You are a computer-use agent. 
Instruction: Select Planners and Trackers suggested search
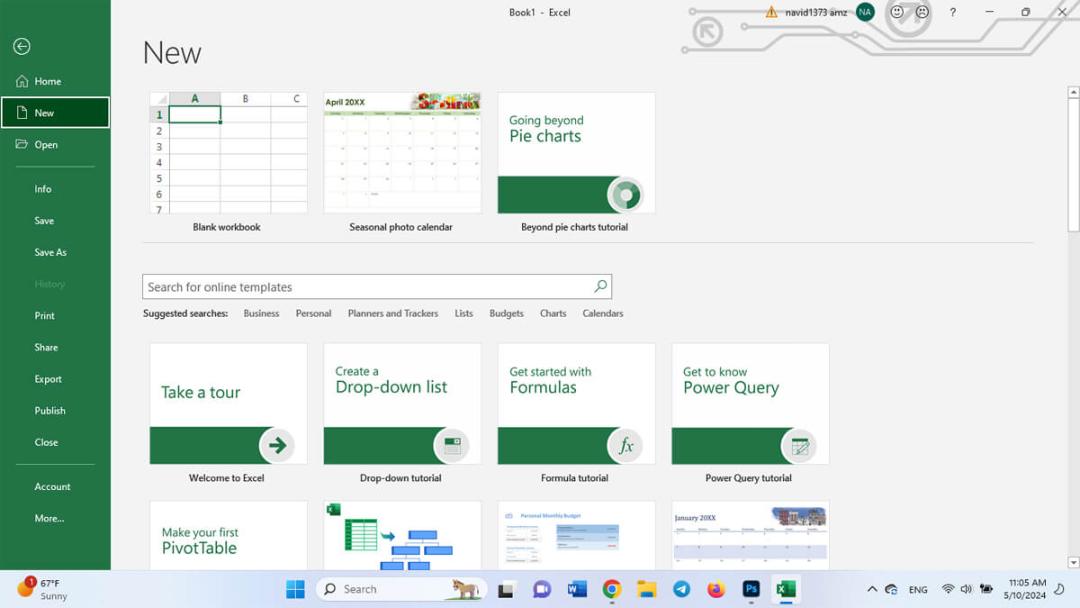[393, 313]
